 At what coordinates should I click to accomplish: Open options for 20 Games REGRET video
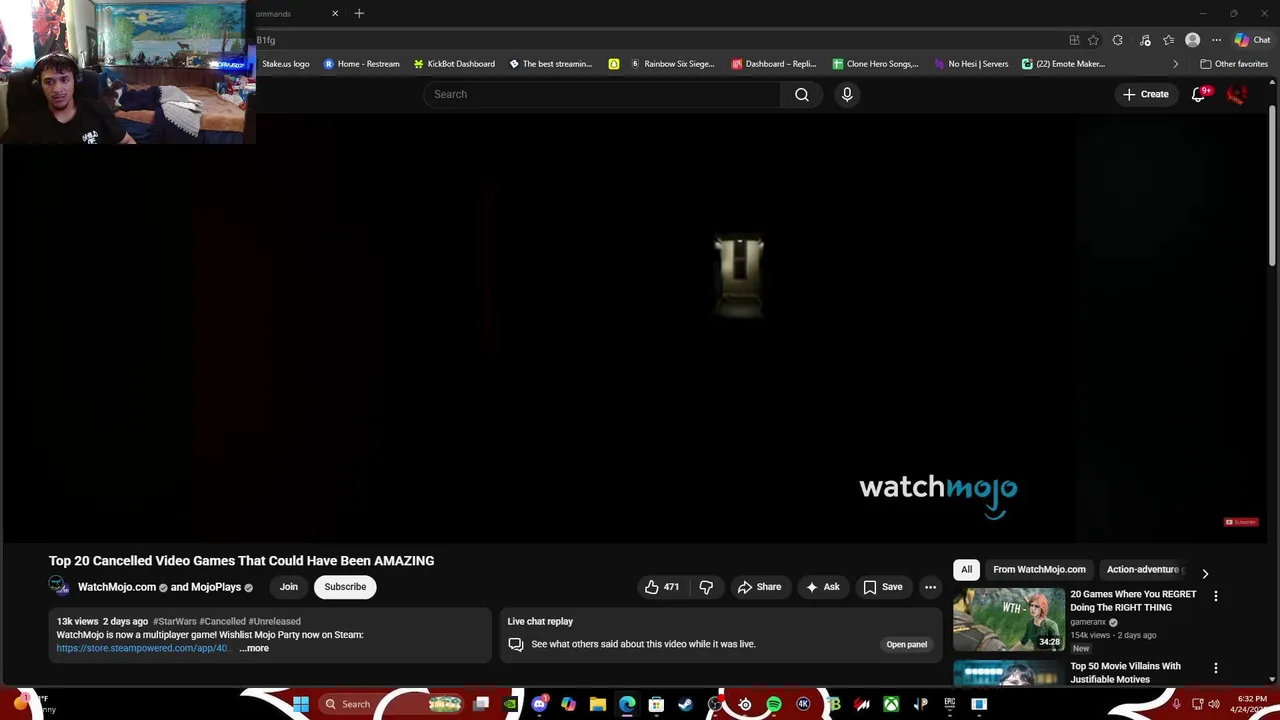tap(1216, 596)
